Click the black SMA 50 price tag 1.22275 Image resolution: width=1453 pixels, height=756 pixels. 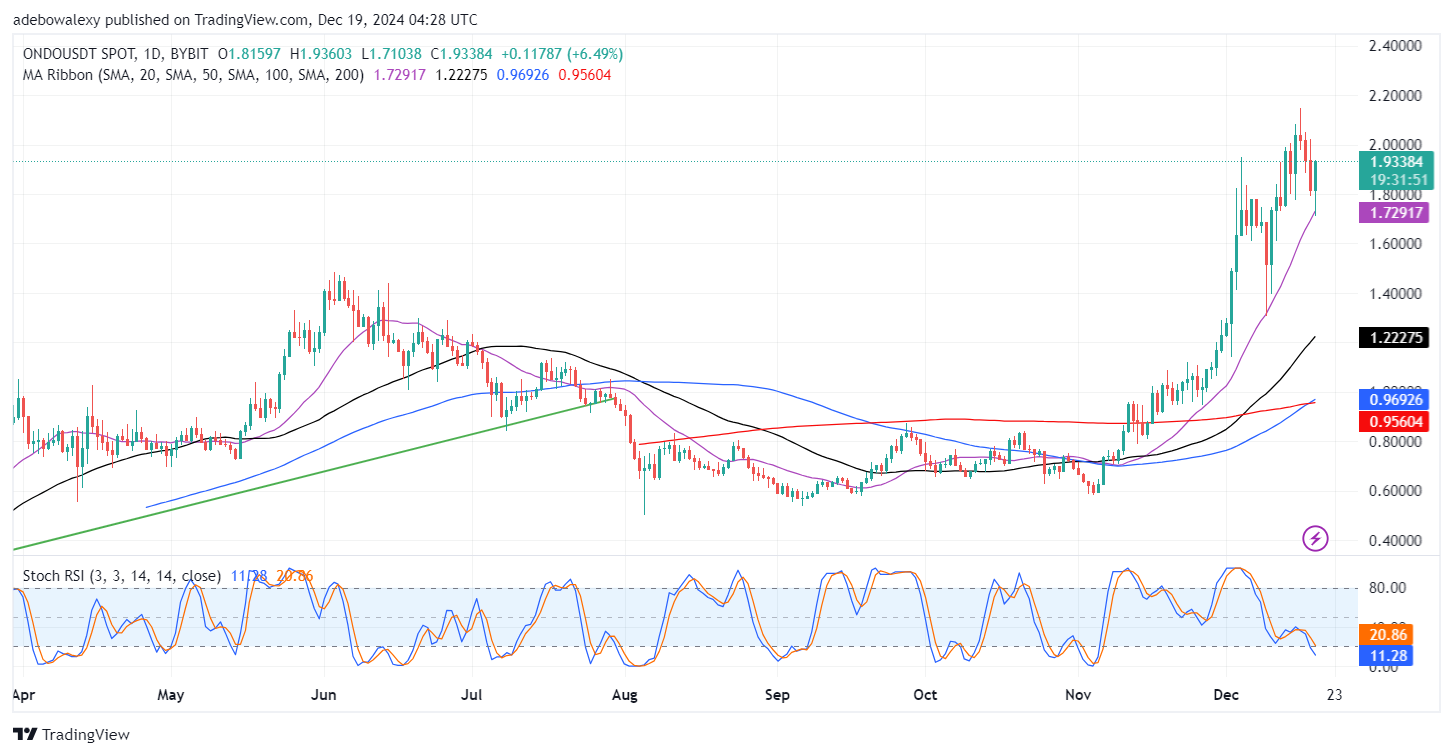pos(1393,337)
